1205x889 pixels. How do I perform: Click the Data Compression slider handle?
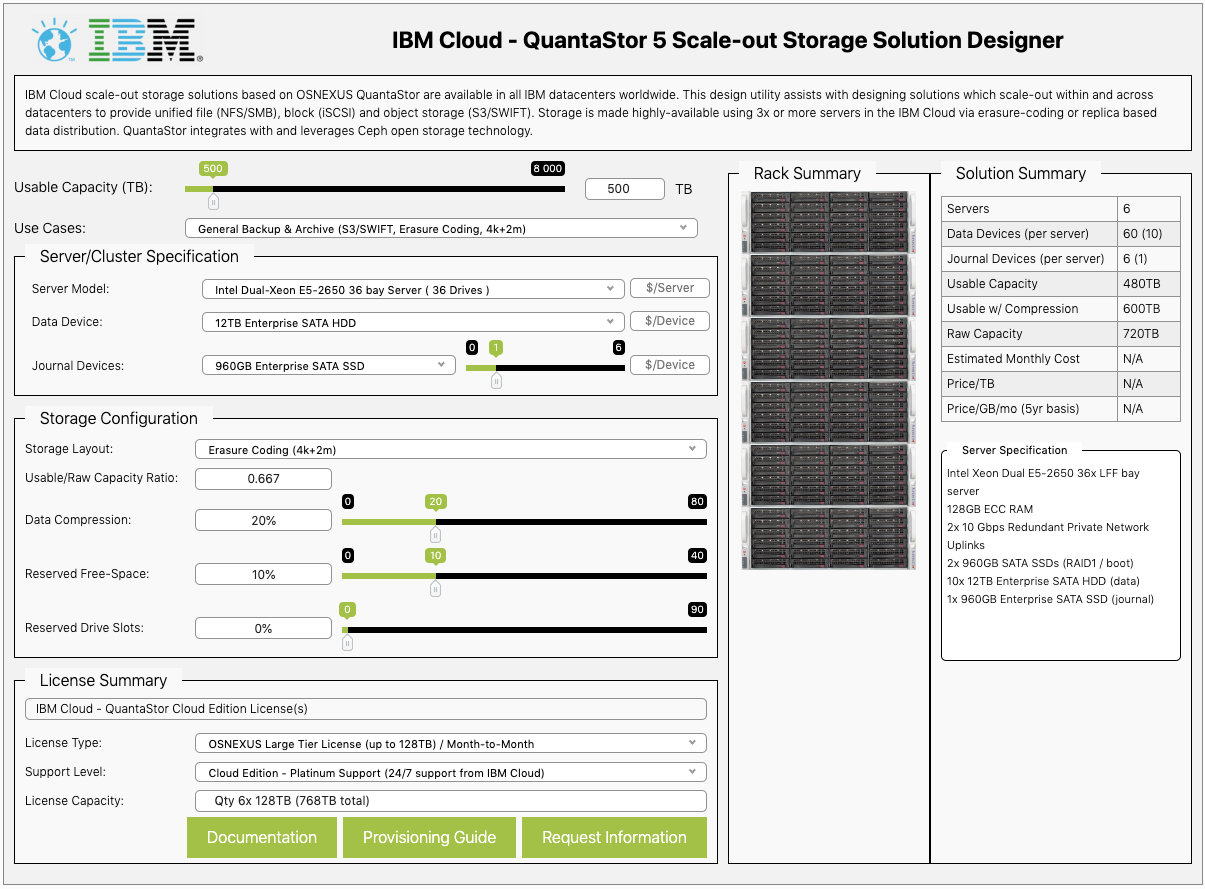coord(435,535)
